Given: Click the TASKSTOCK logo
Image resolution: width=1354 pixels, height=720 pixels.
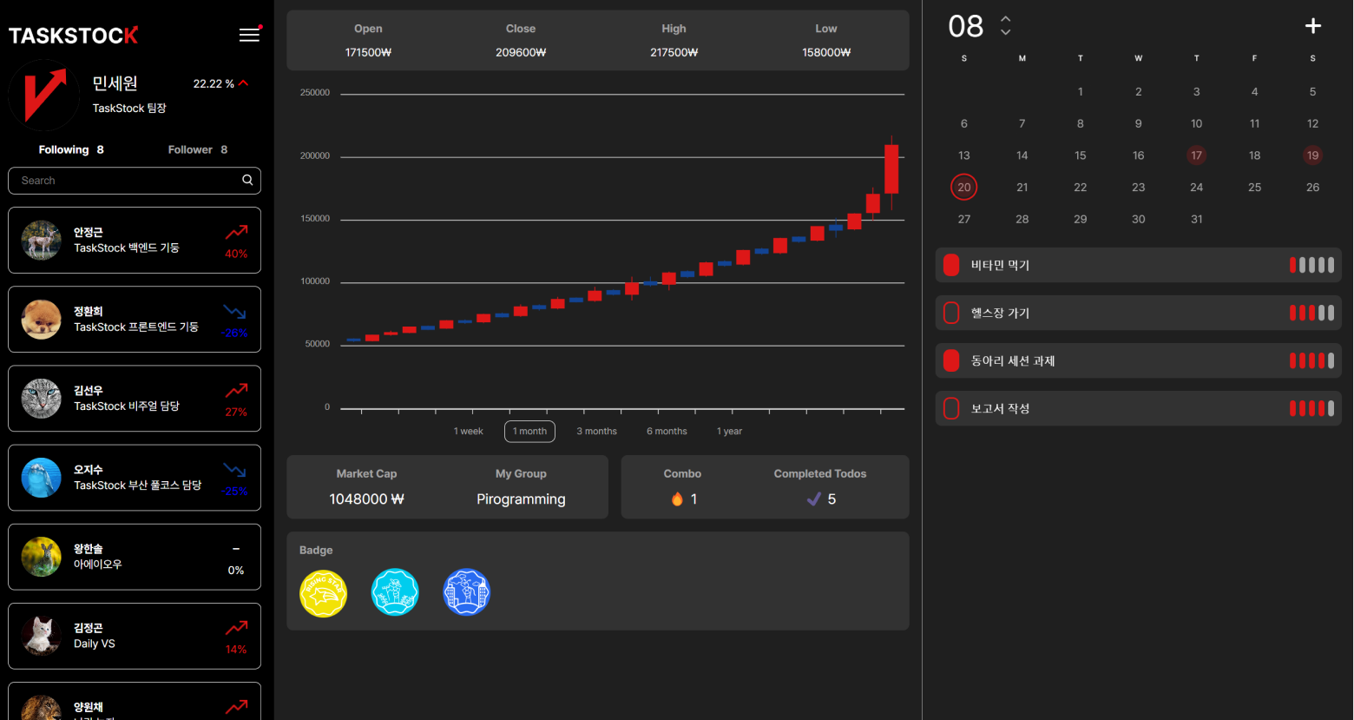Looking at the screenshot, I should [72, 34].
